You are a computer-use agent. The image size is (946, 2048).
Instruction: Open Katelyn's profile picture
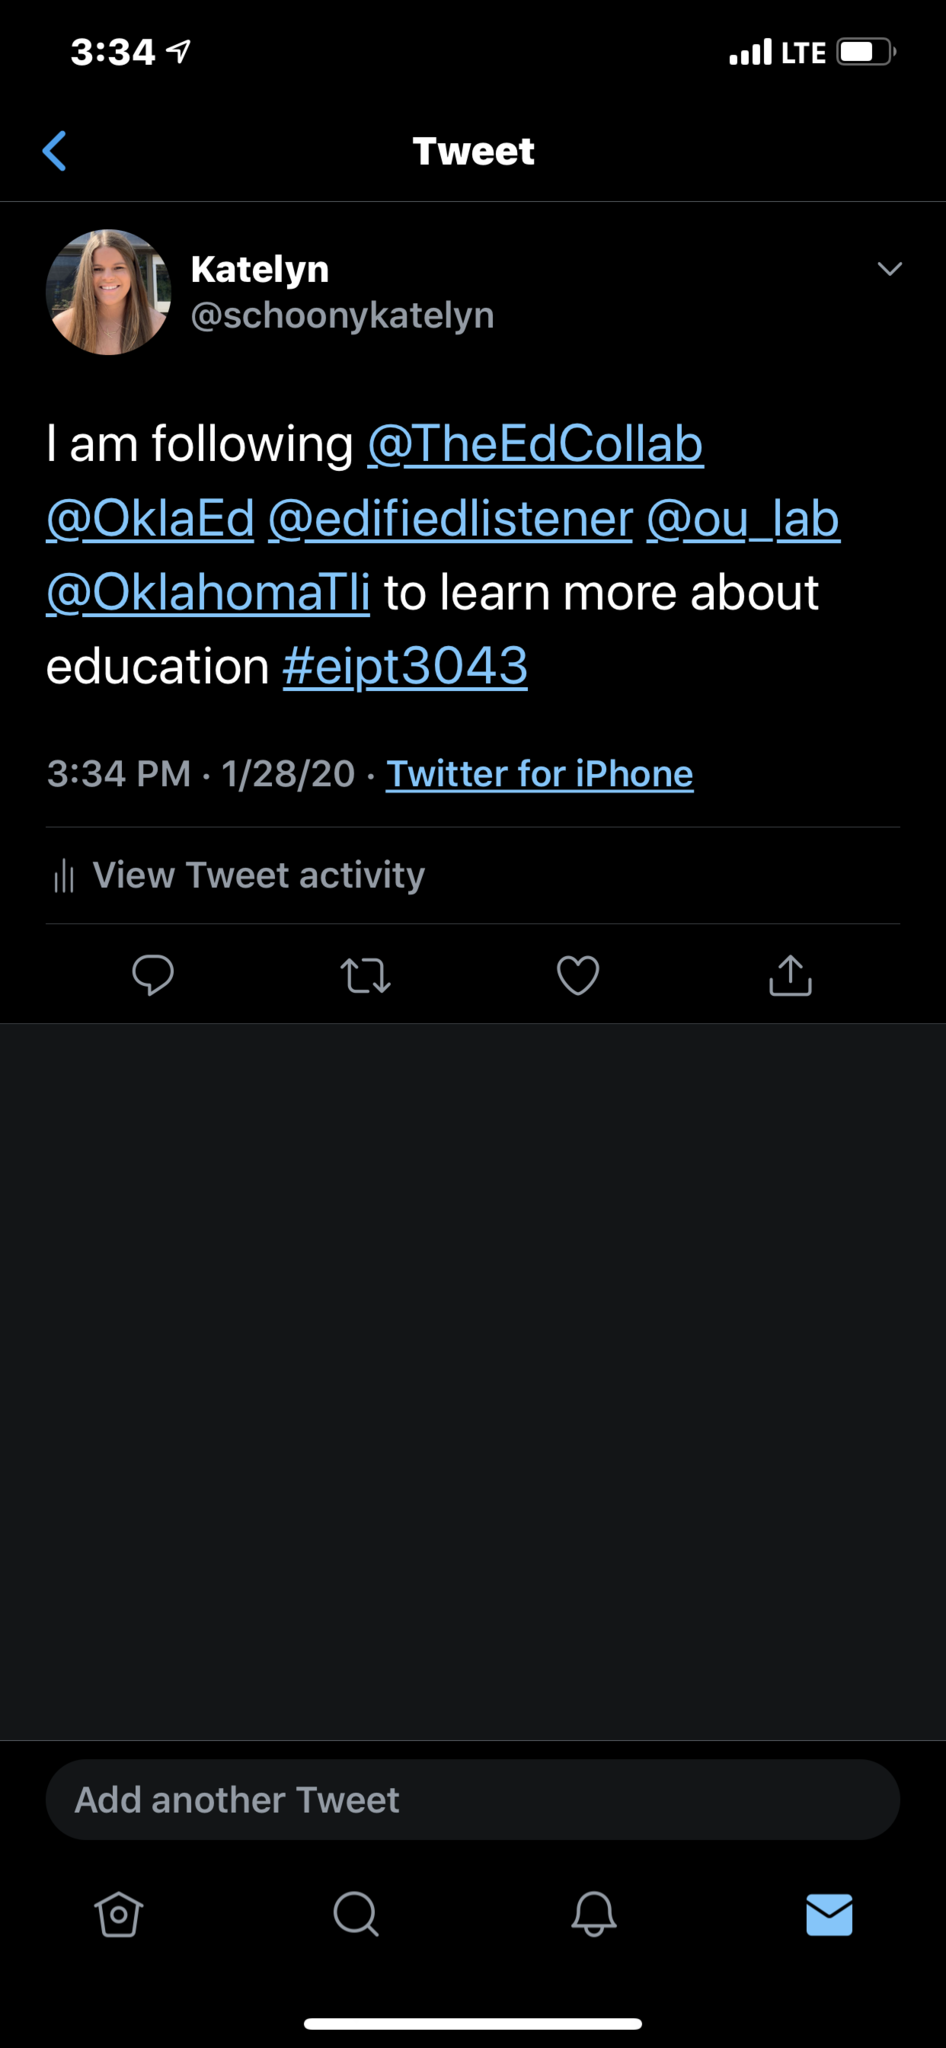click(x=108, y=292)
